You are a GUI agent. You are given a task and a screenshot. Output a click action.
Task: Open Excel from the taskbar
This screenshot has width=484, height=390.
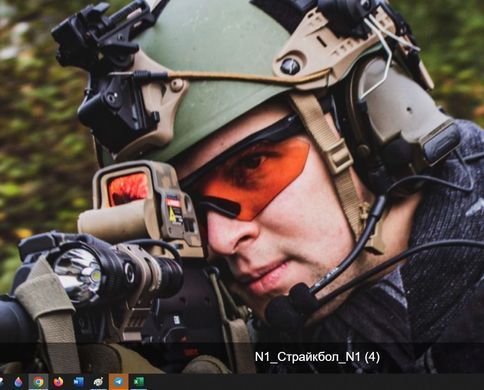click(x=138, y=382)
